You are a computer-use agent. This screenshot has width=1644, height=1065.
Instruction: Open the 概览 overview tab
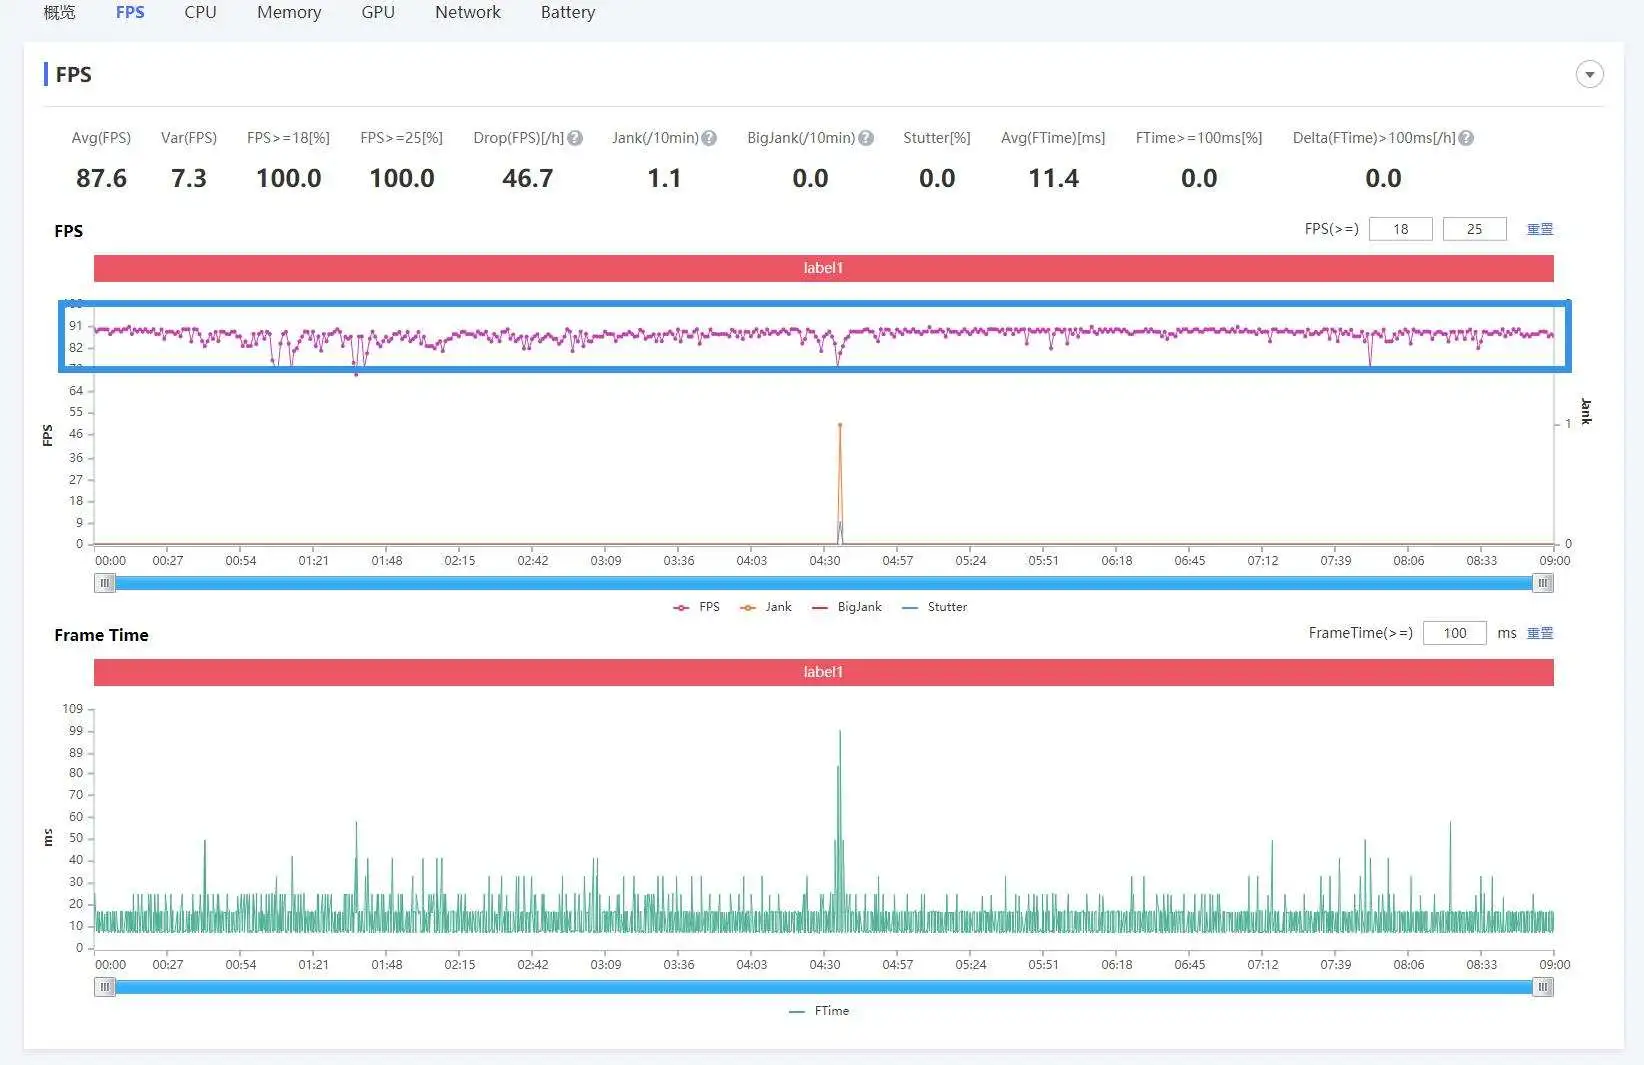(x=59, y=12)
